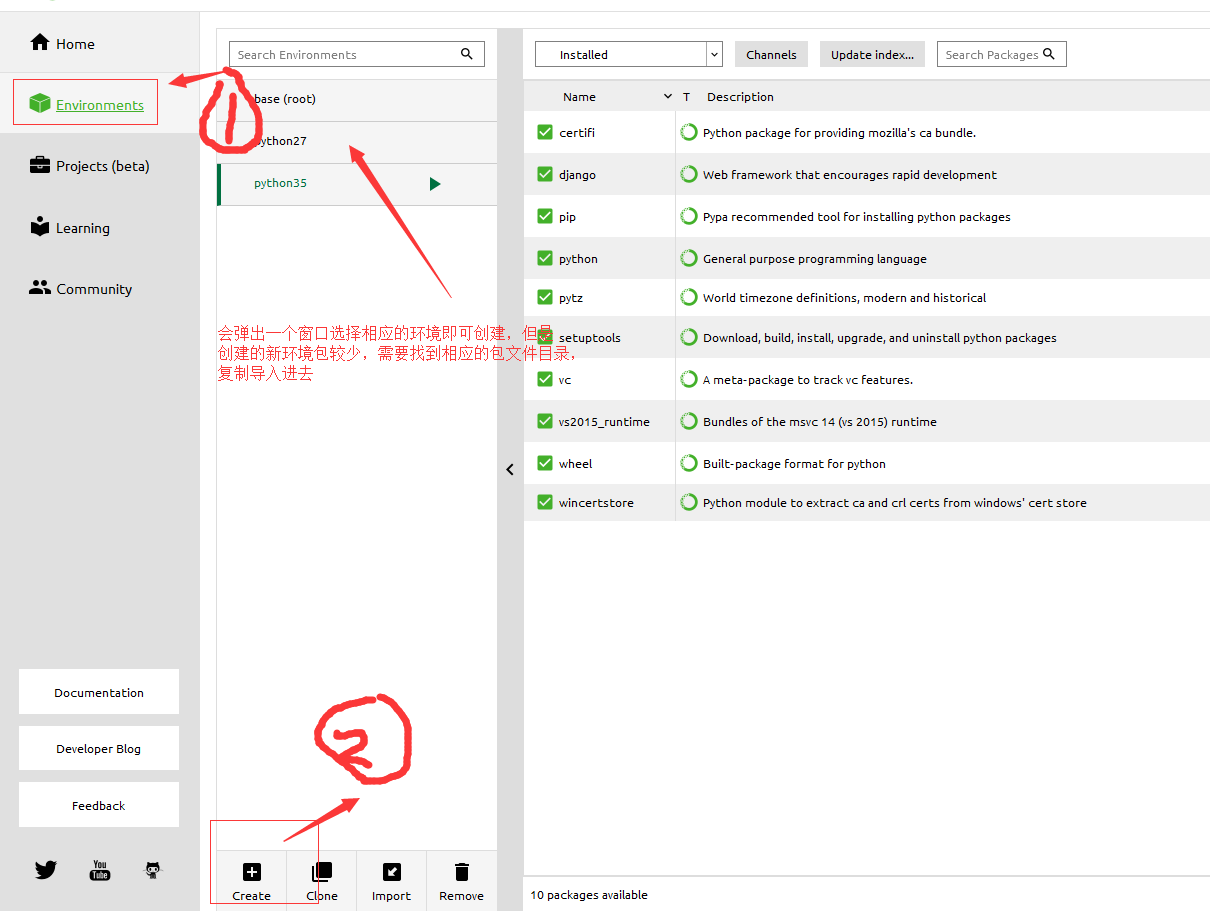The width and height of the screenshot is (1210, 911).
Task: Click the type icon for pip
Action: (x=689, y=216)
